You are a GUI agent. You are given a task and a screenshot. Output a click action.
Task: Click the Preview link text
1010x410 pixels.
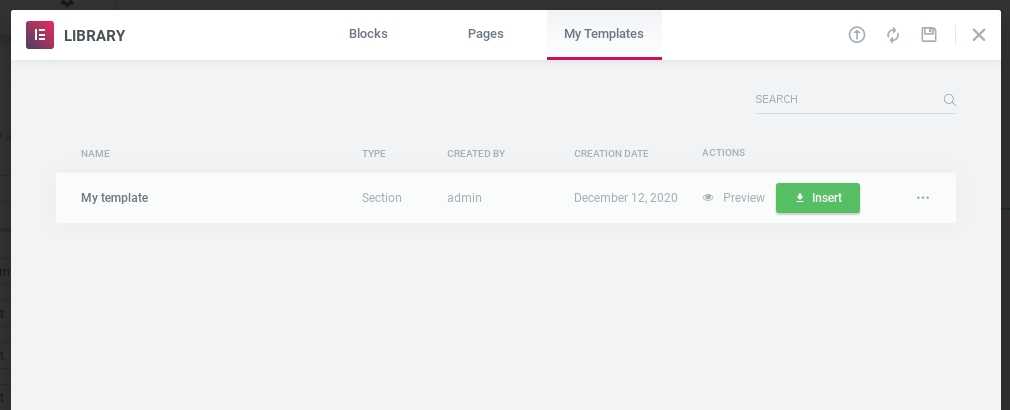click(x=744, y=198)
